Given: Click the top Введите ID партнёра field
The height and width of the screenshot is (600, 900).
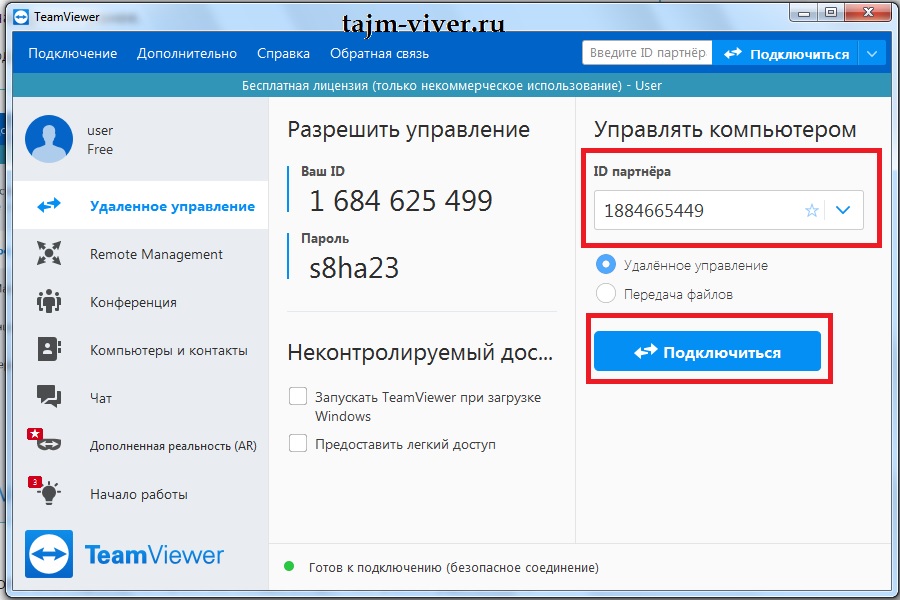Looking at the screenshot, I should (x=647, y=53).
